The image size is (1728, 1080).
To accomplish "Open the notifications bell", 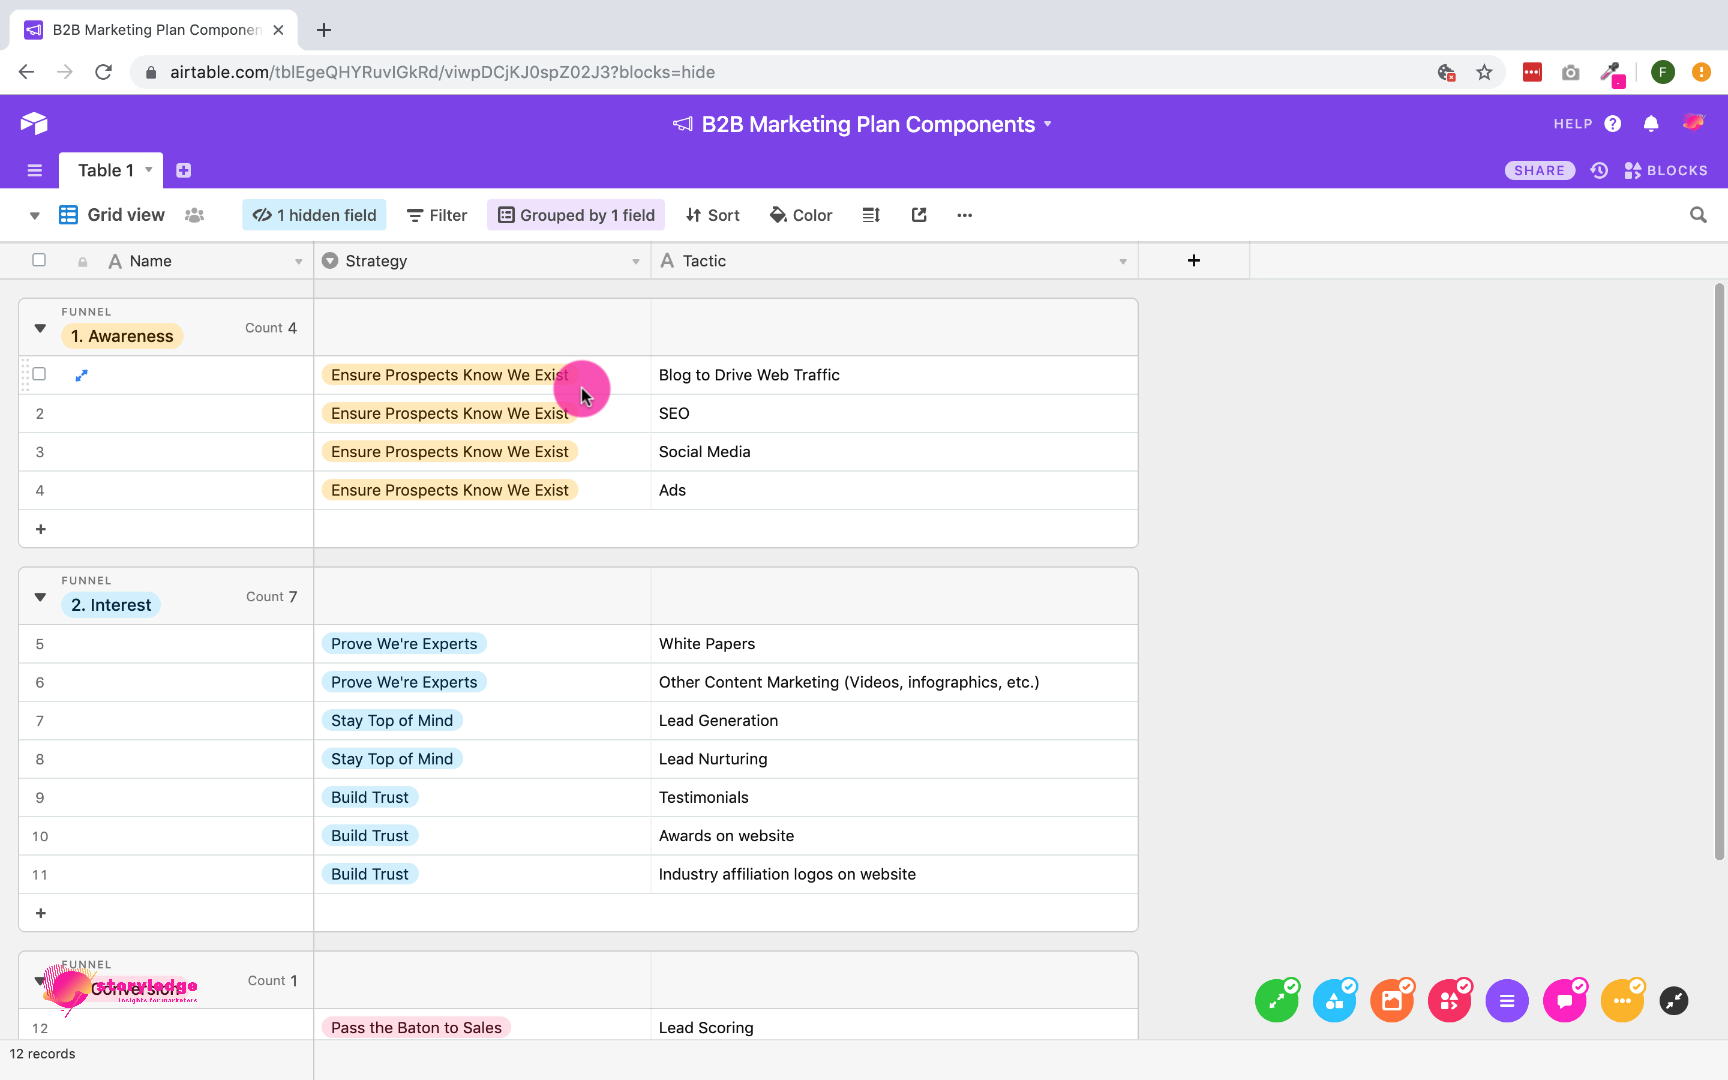I will point(1651,124).
